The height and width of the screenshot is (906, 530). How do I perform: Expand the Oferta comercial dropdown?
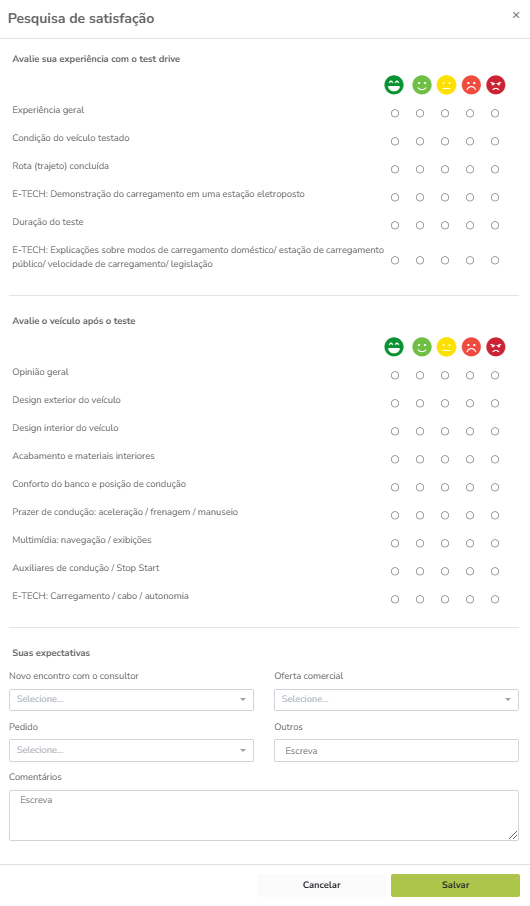396,699
